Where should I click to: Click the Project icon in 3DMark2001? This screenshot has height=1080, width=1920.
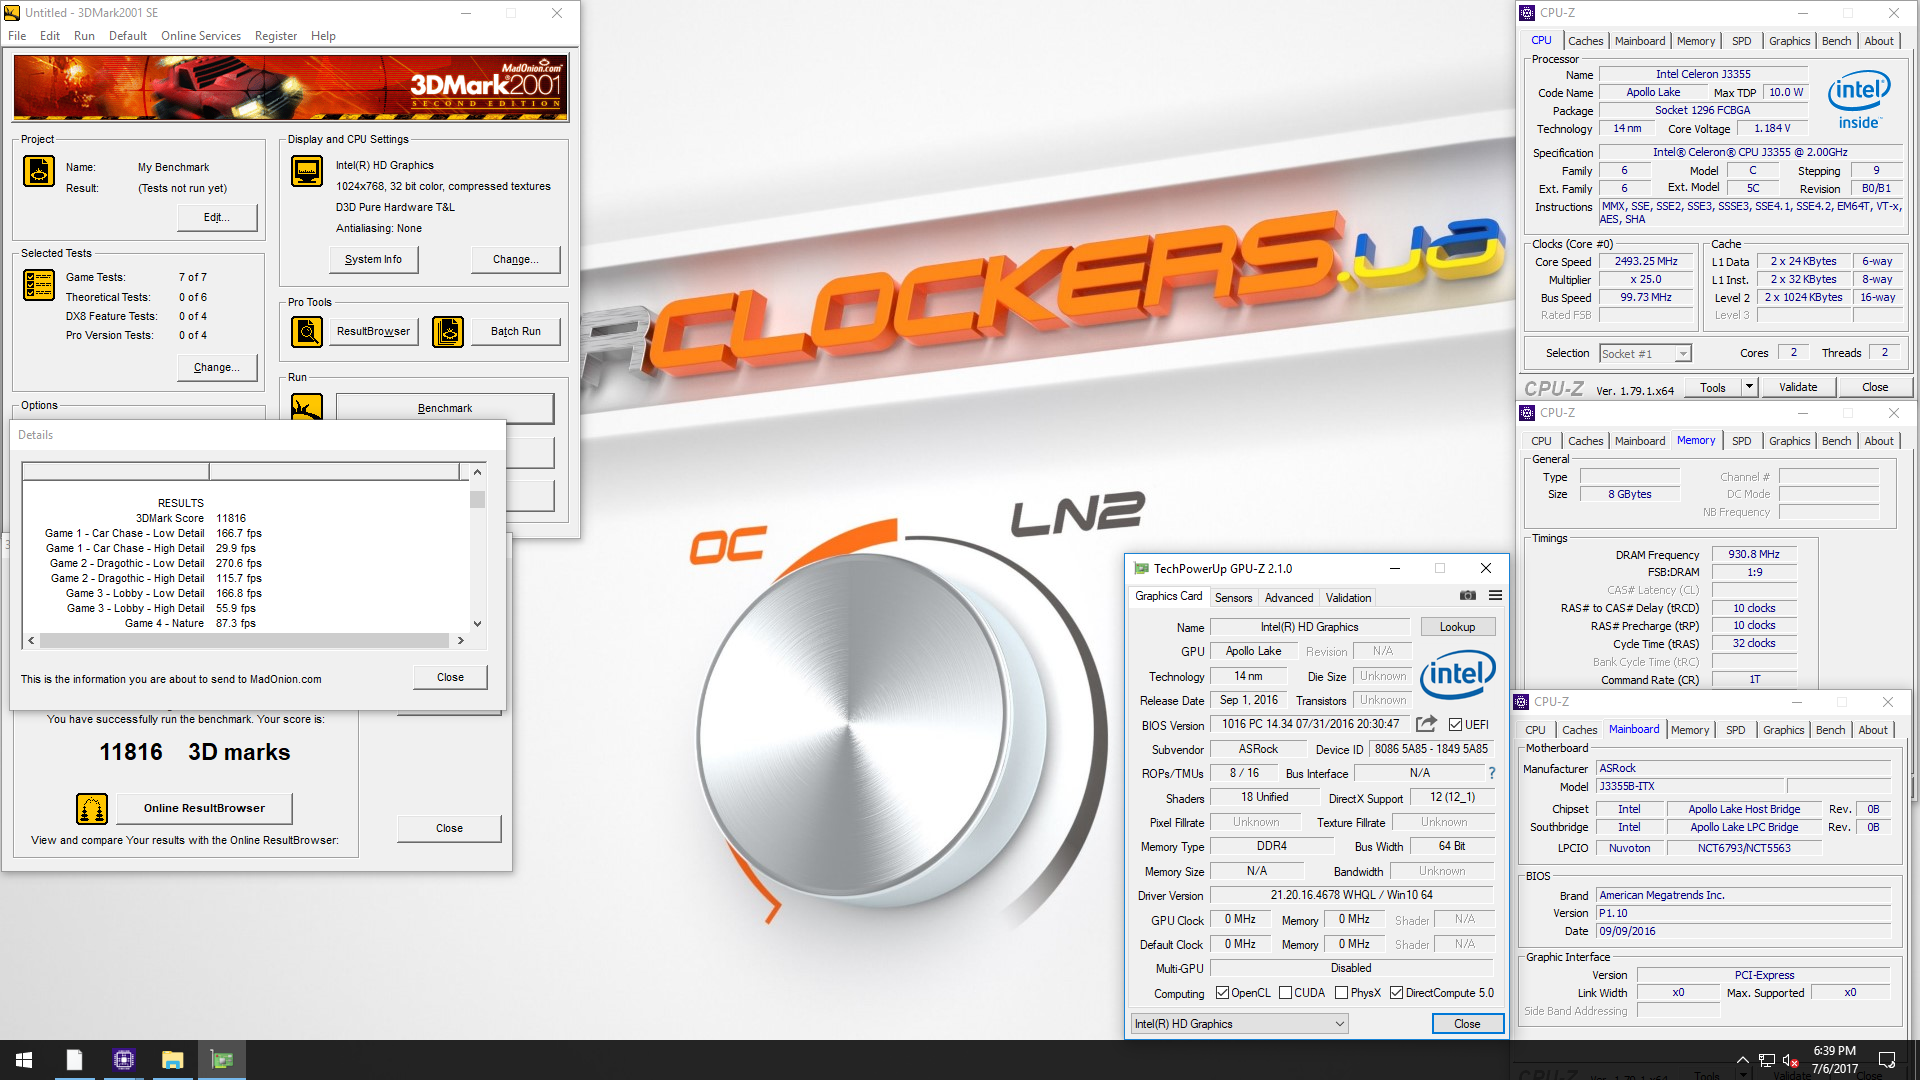(39, 171)
